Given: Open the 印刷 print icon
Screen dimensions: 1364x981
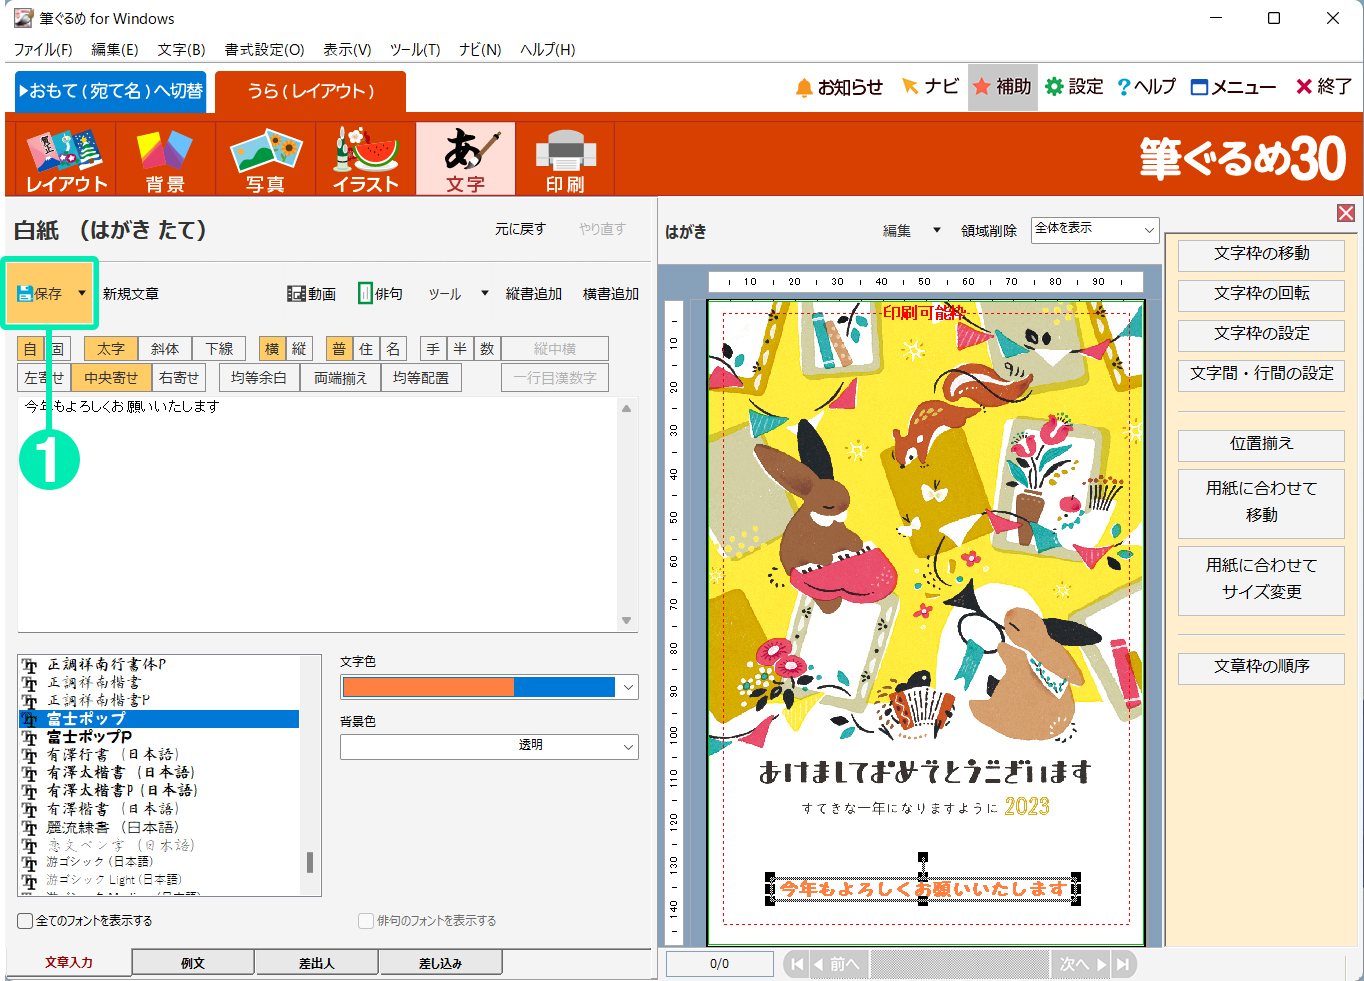Looking at the screenshot, I should coord(565,159).
